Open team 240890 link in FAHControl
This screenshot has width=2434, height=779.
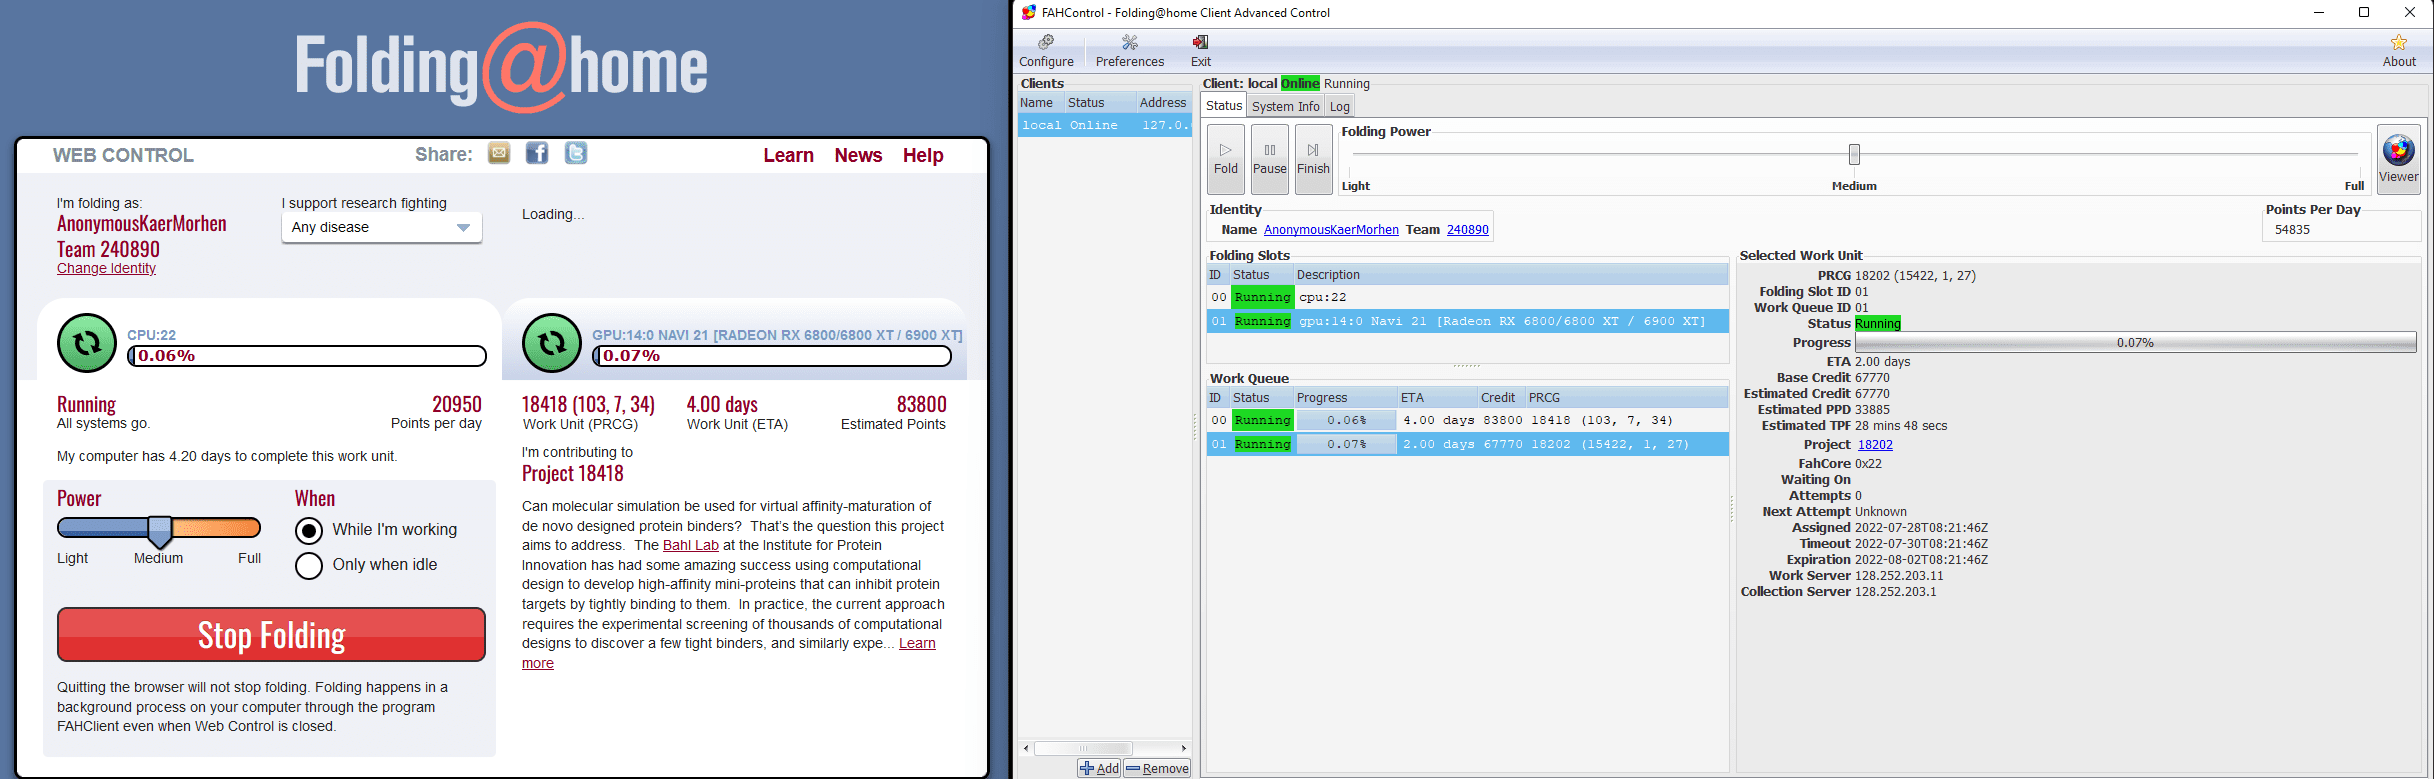tap(1468, 230)
